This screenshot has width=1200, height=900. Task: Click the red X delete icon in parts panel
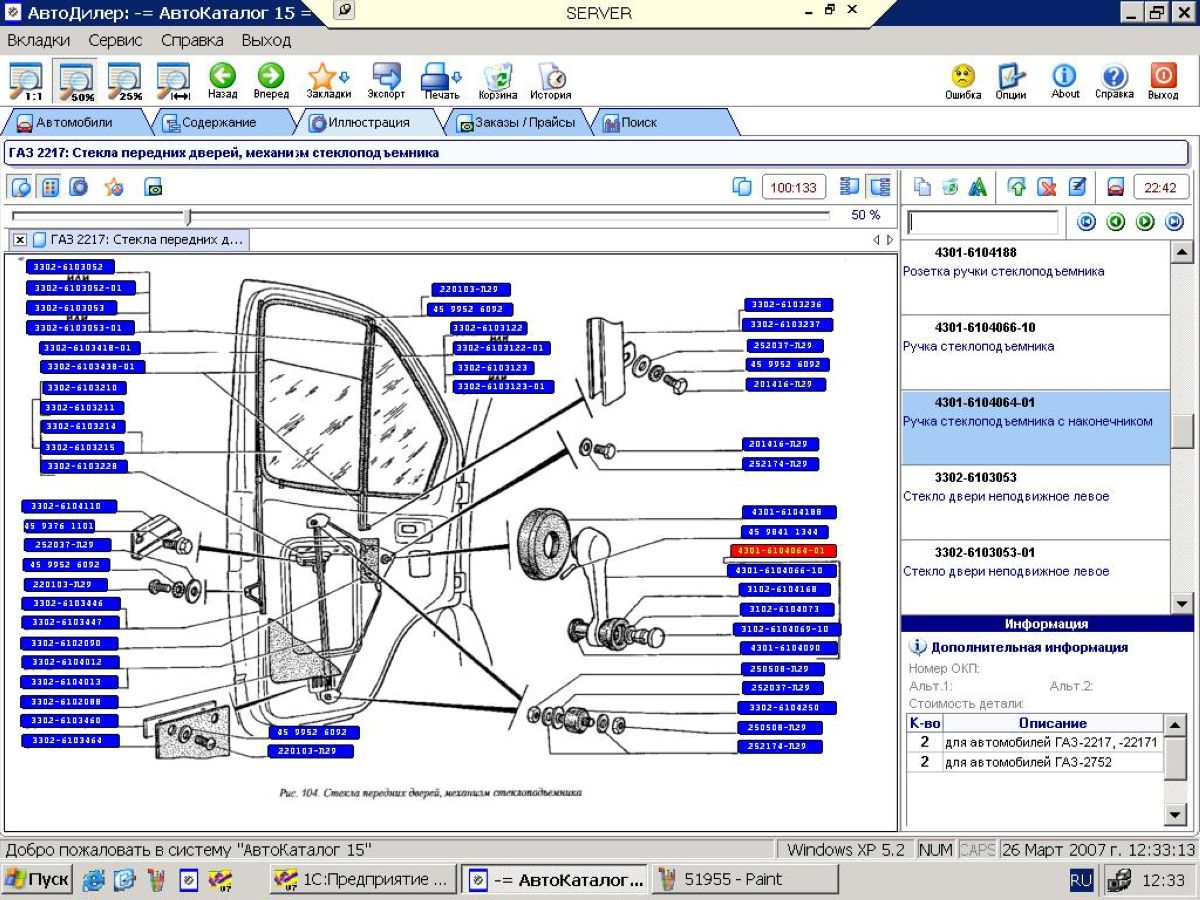(x=1047, y=187)
